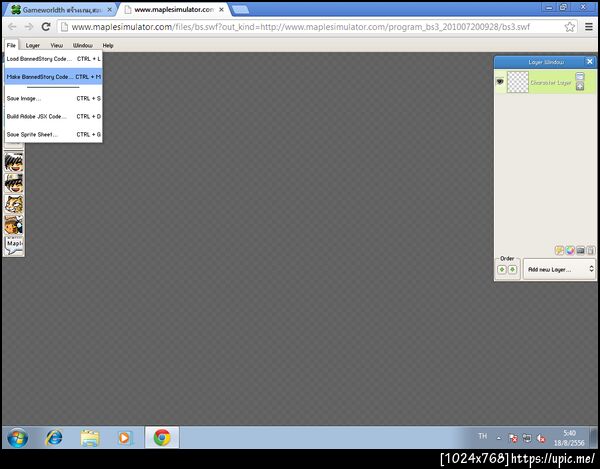This screenshot has height=469, width=600.
Task: Select the laughing black-haired character face tool
Action: [14, 162]
